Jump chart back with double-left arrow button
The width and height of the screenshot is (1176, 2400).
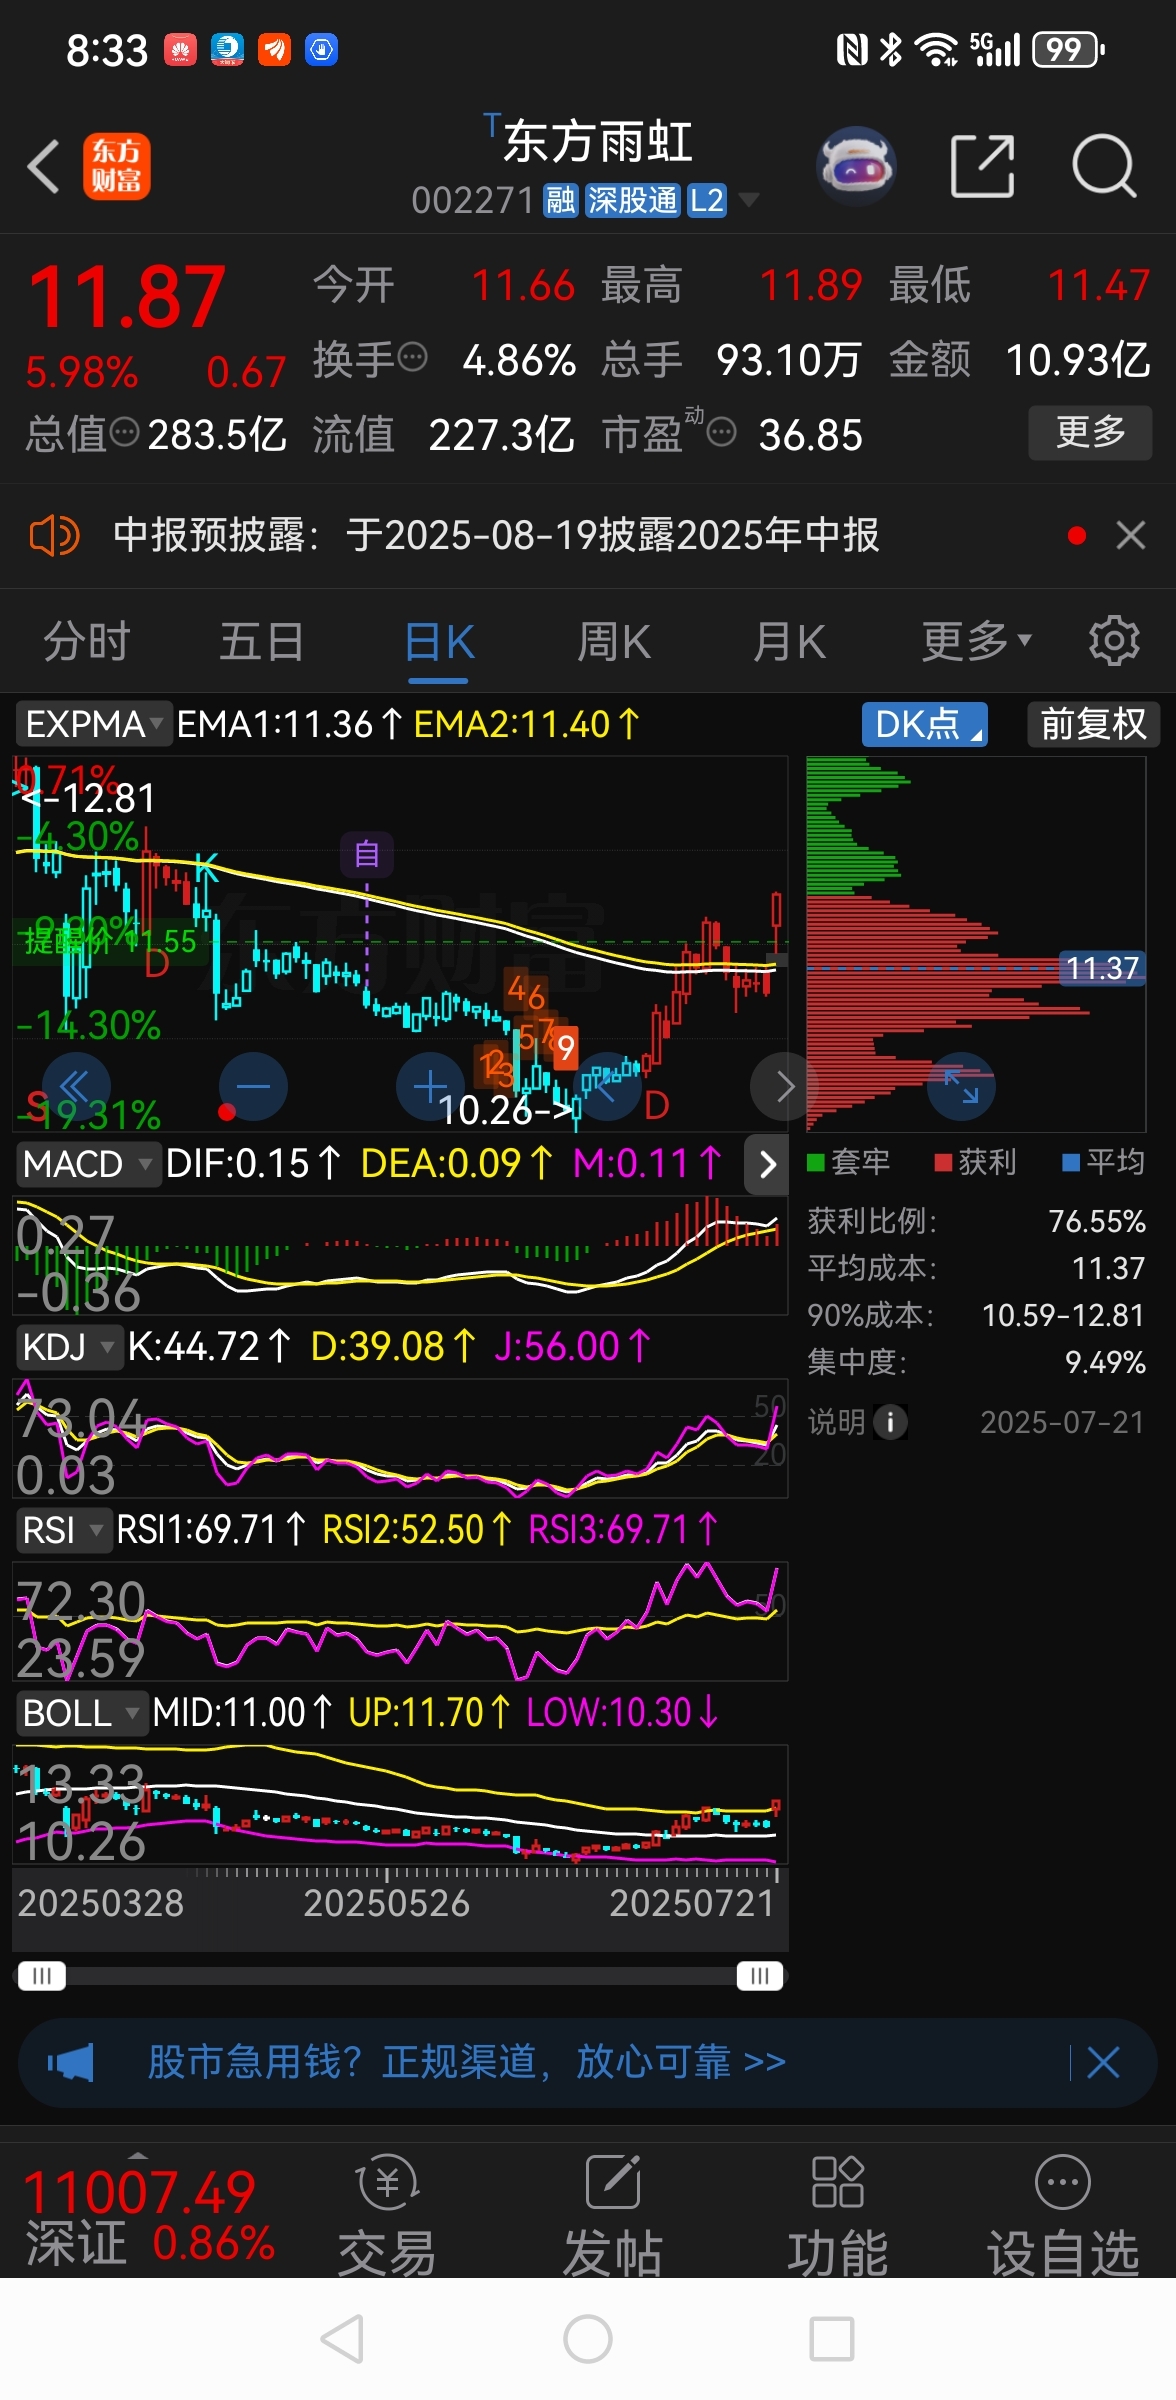pyautogui.click(x=75, y=1086)
